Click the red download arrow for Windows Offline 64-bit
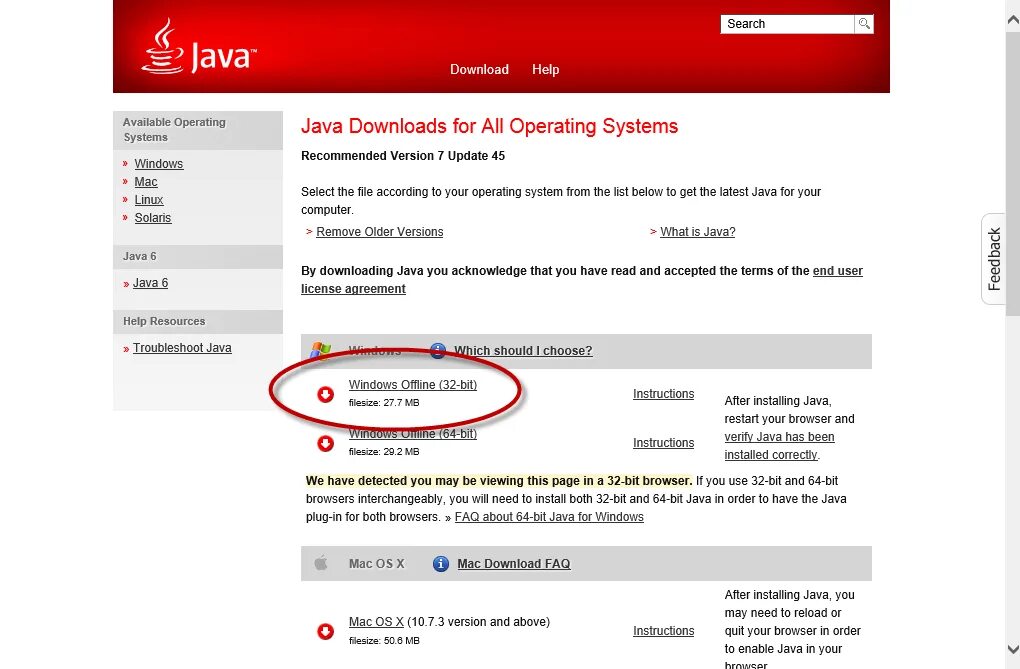This screenshot has height=669, width=1020. (x=325, y=443)
